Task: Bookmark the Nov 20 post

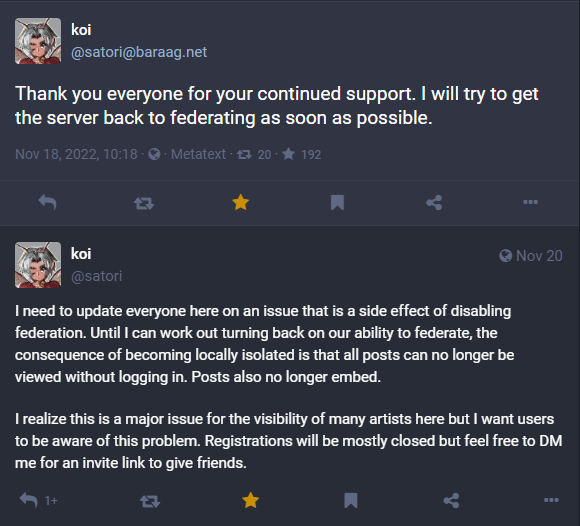Action: point(351,500)
